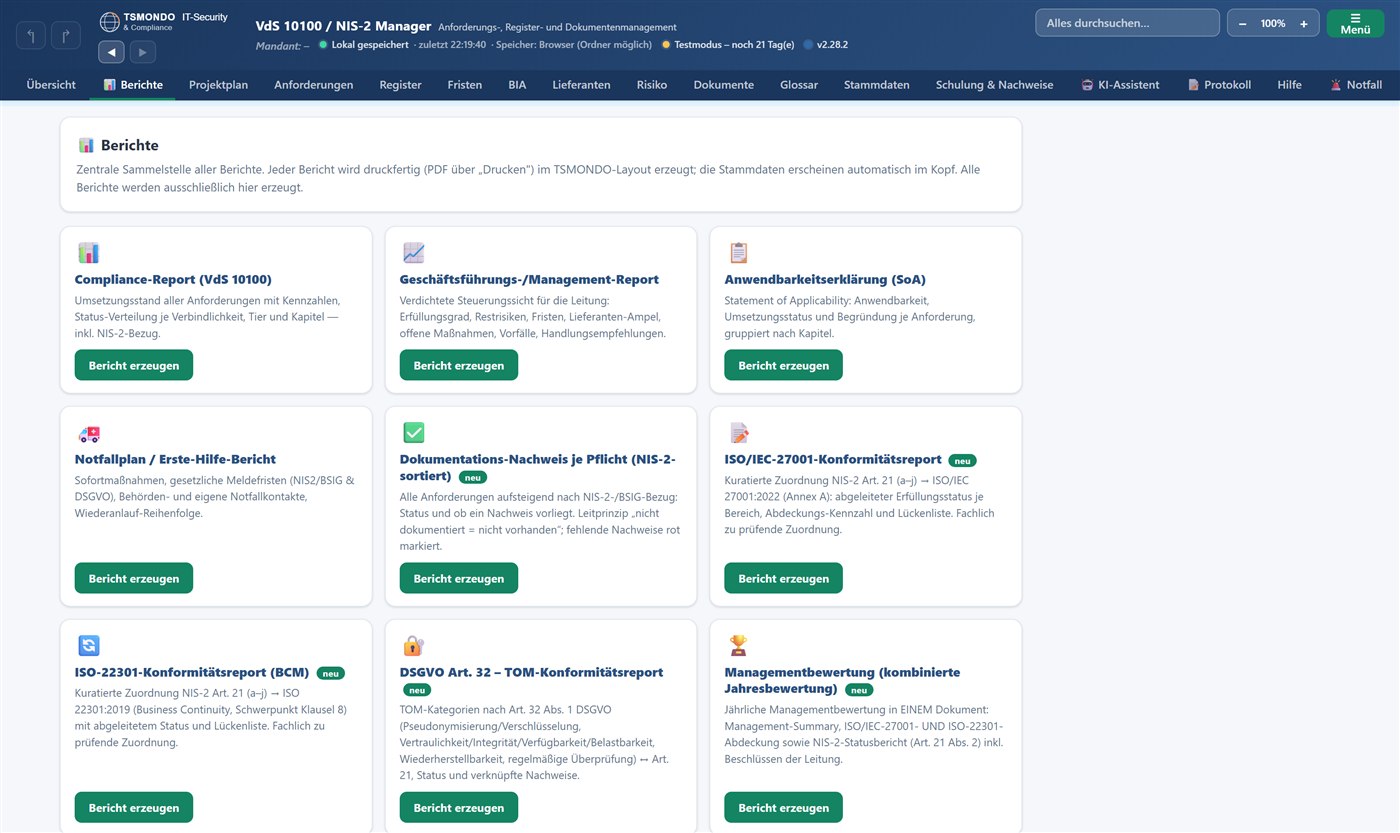Open the Dokumente tab
This screenshot has width=1400, height=833.
pyautogui.click(x=724, y=85)
